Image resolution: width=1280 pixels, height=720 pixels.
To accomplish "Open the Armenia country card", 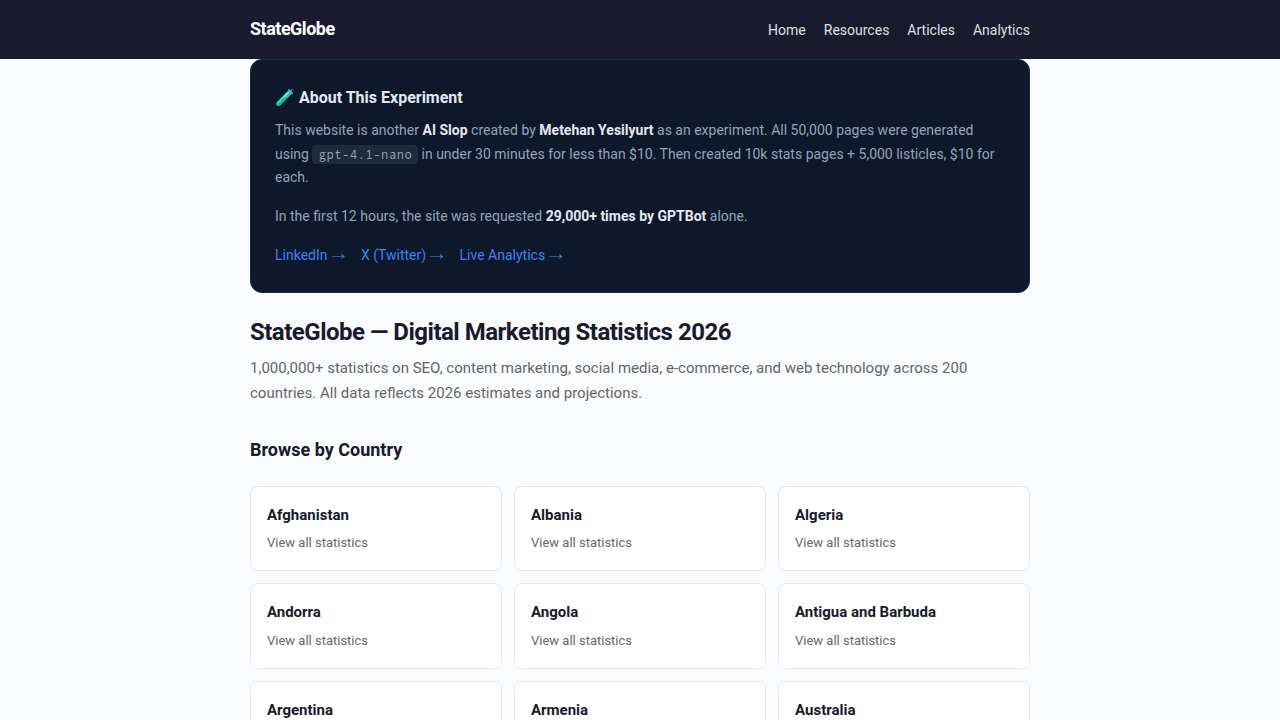I will click(x=640, y=701).
